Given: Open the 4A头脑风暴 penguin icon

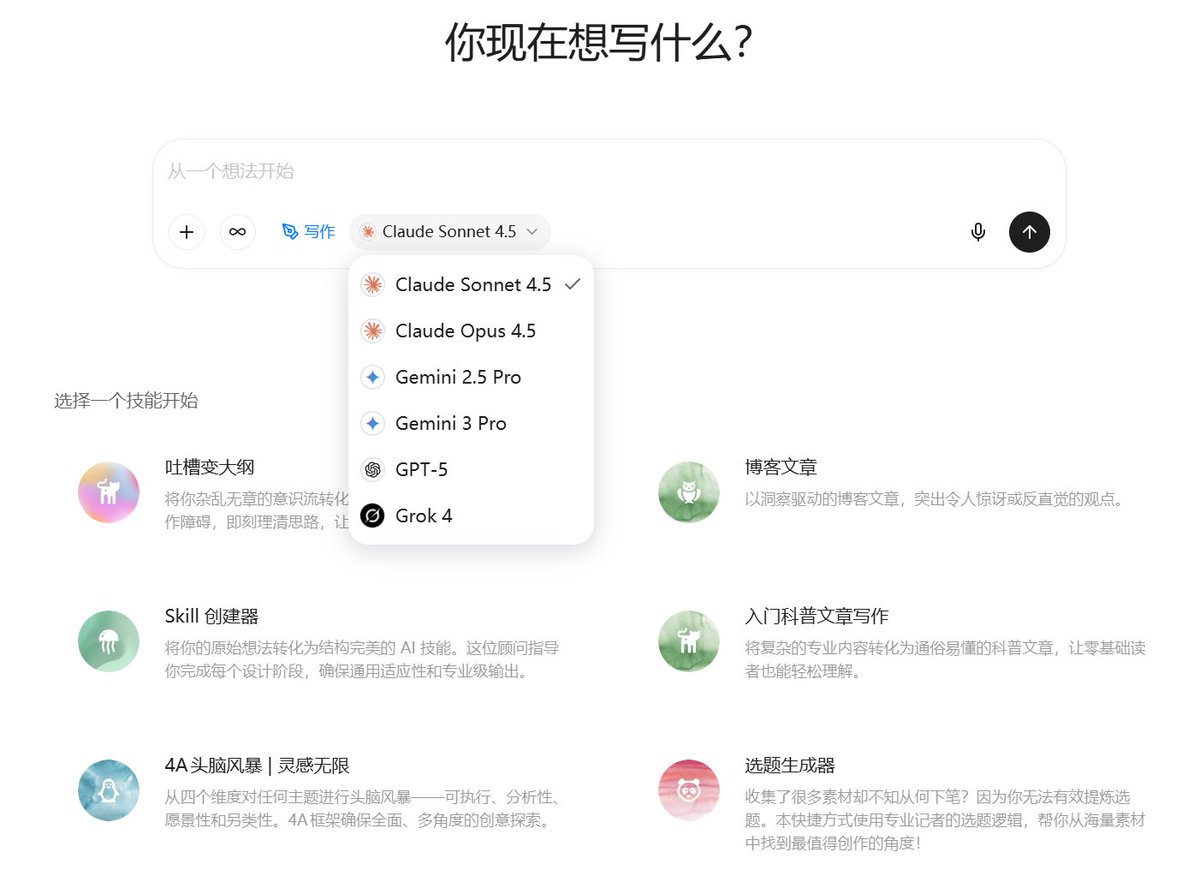Looking at the screenshot, I should [x=108, y=790].
